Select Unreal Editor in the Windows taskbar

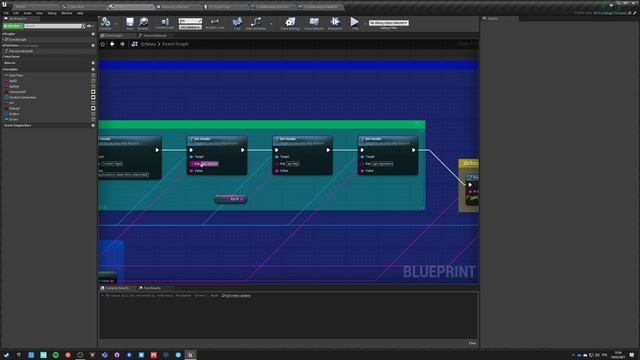pyautogui.click(x=190, y=355)
